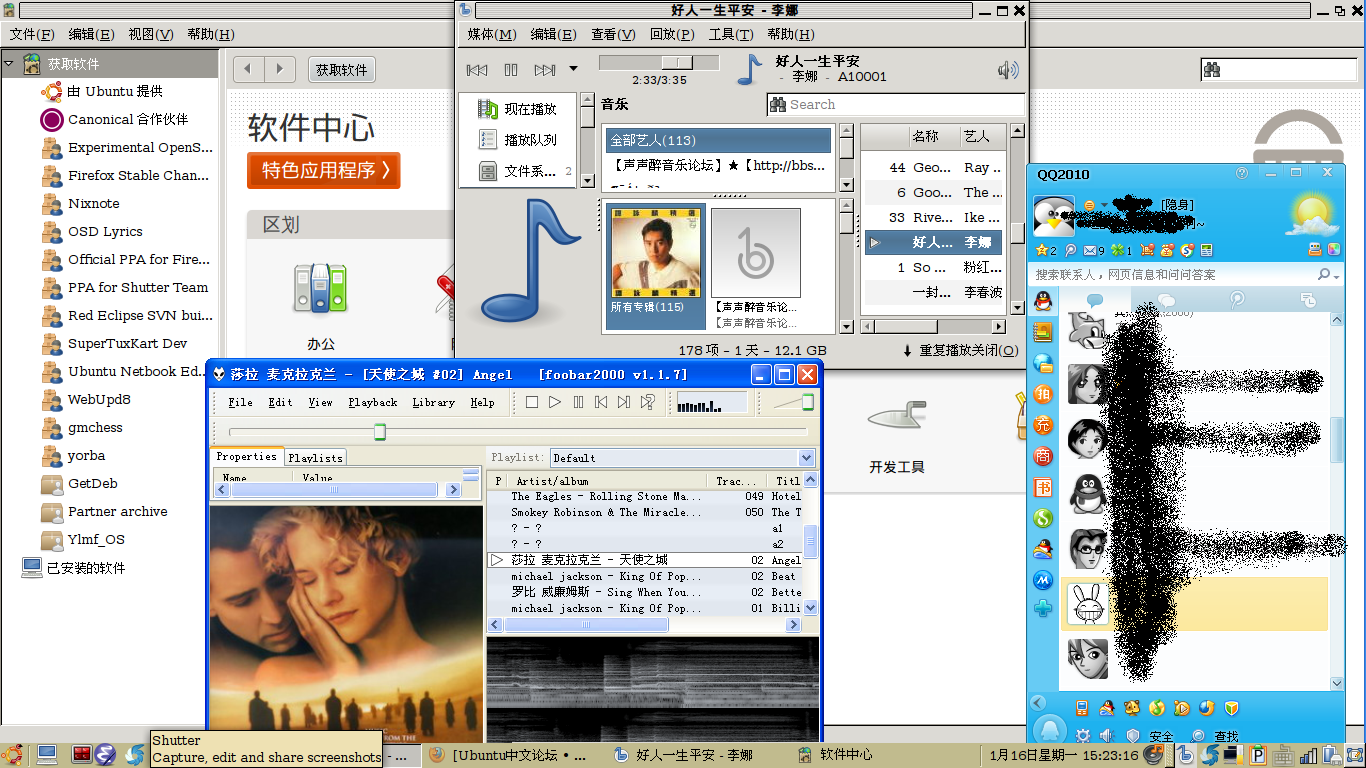Collapse 获取软件 tree node
Viewport: 1366px width, 768px height.
click(x=9, y=63)
